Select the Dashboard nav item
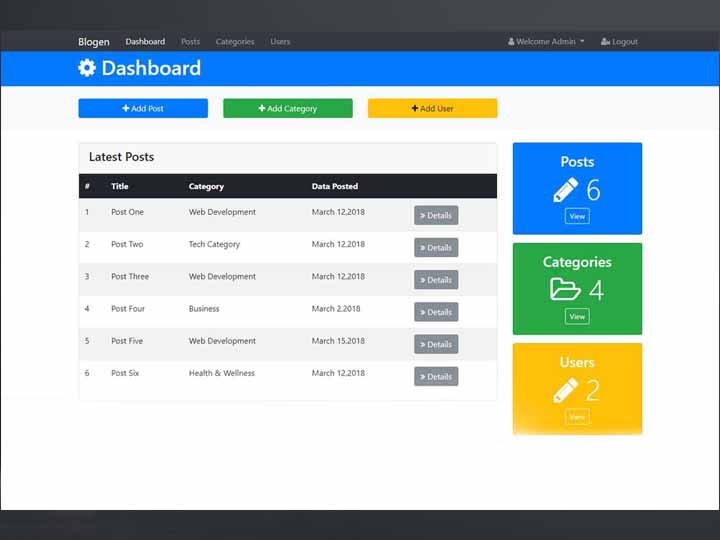This screenshot has height=540, width=720. 145,42
